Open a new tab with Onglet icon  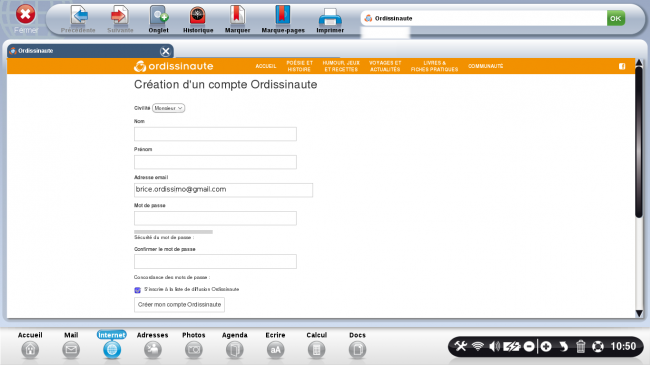coord(158,19)
